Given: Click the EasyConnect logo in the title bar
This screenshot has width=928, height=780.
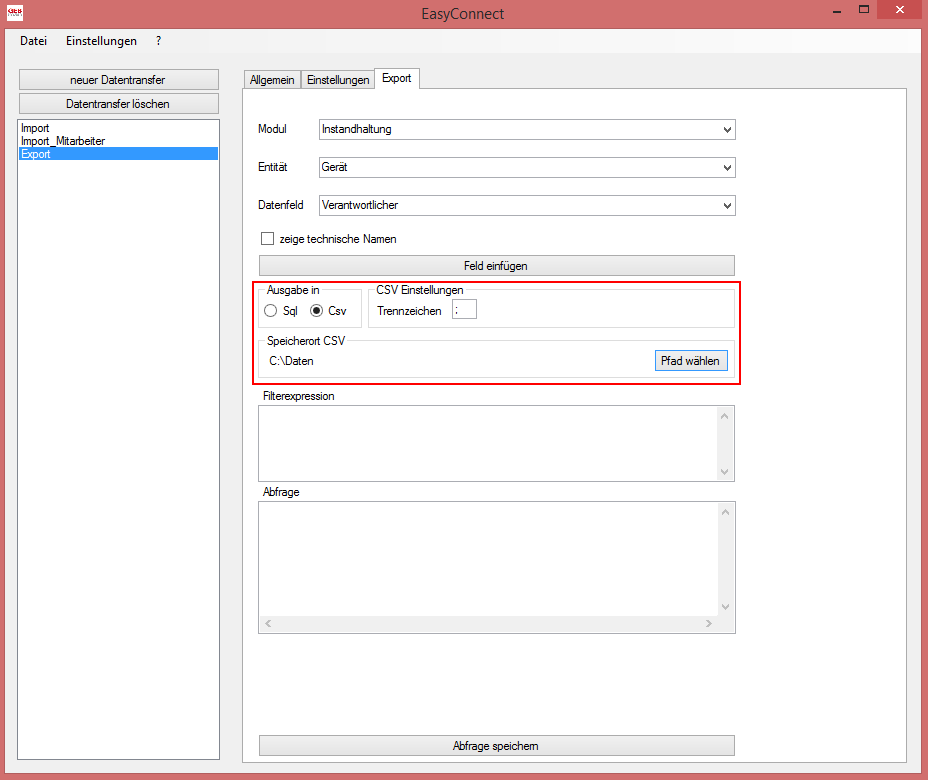Looking at the screenshot, I should coord(15,11).
